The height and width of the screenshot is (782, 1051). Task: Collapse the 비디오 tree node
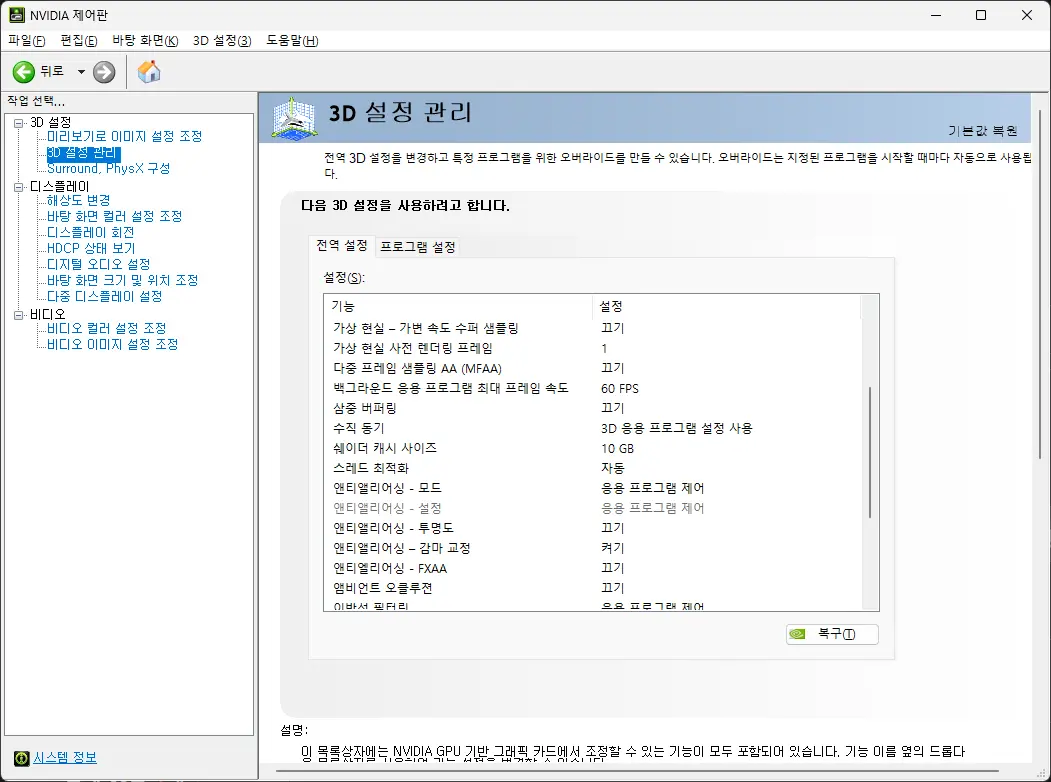(19, 315)
